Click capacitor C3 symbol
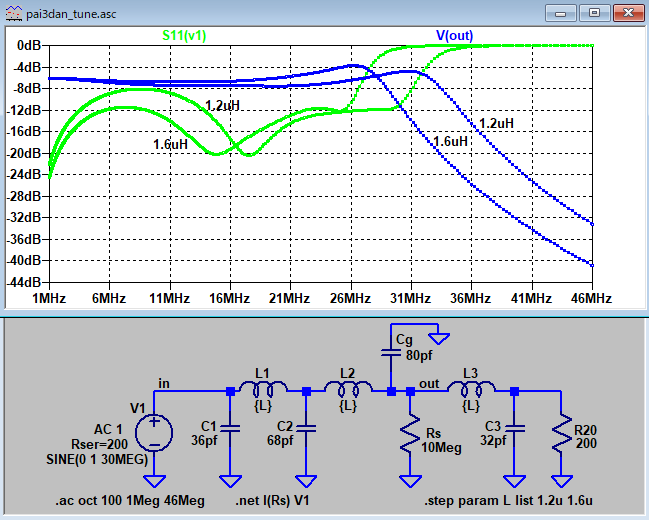 click(x=514, y=428)
